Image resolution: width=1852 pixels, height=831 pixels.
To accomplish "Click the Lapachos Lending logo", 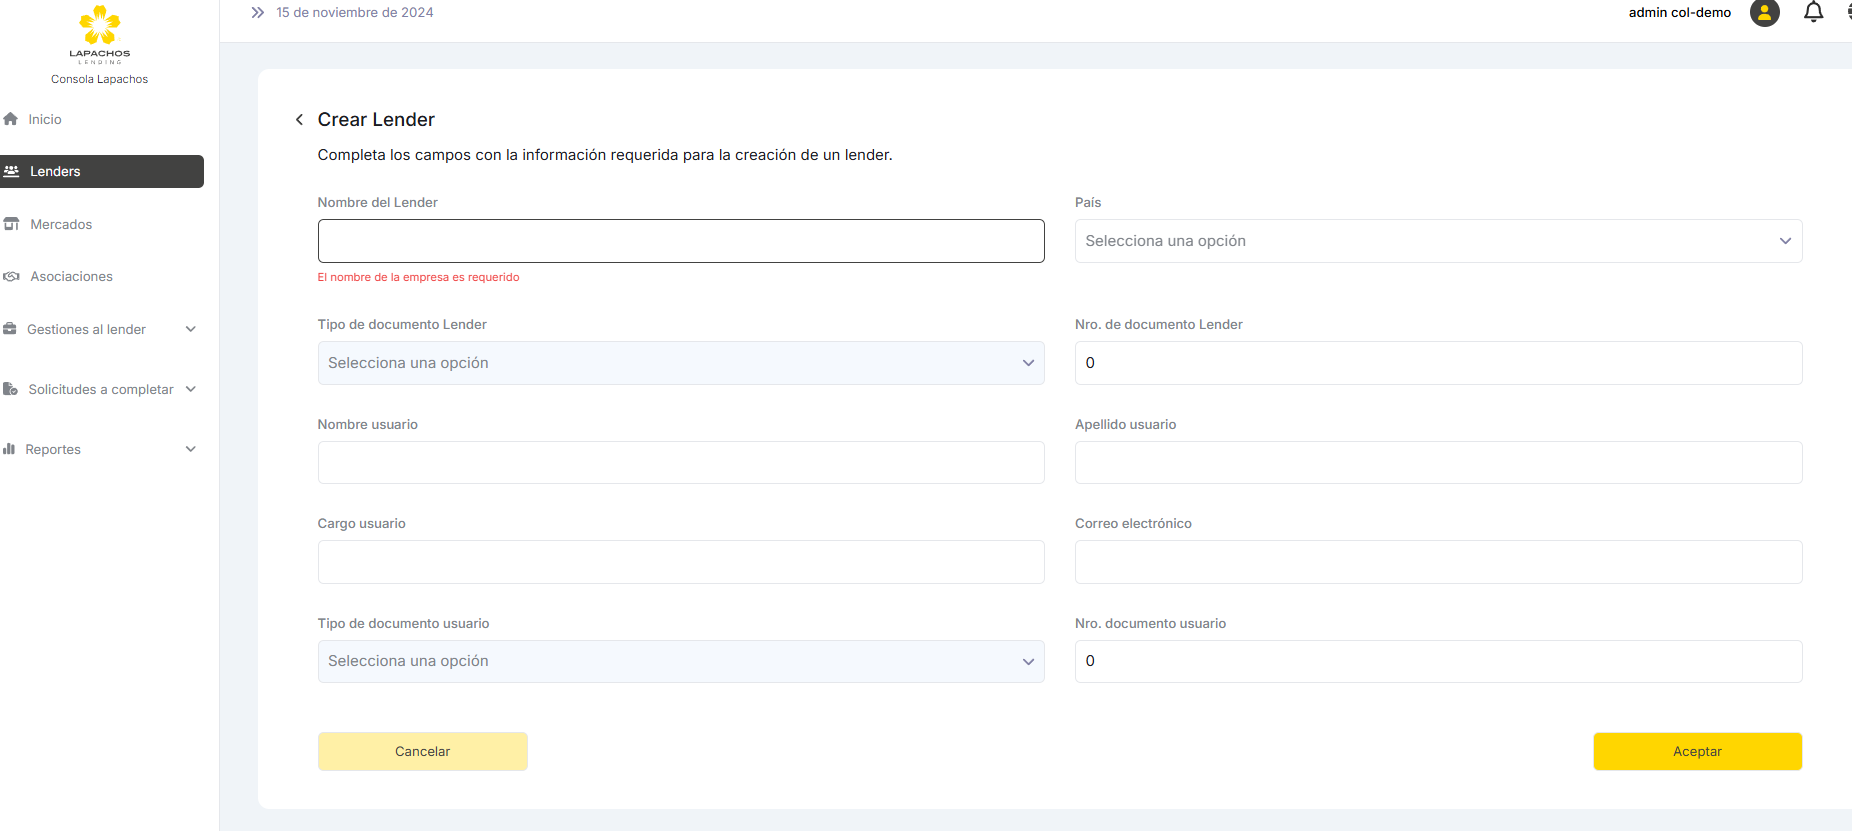I will [99, 34].
